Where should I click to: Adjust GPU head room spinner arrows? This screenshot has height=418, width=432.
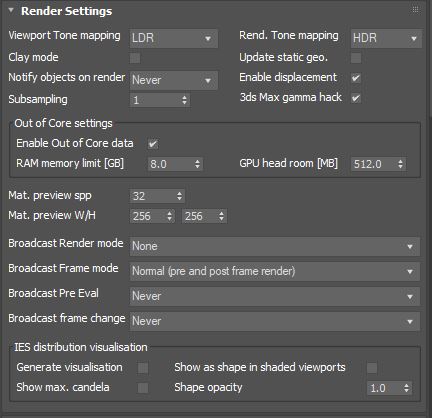[x=400, y=164]
